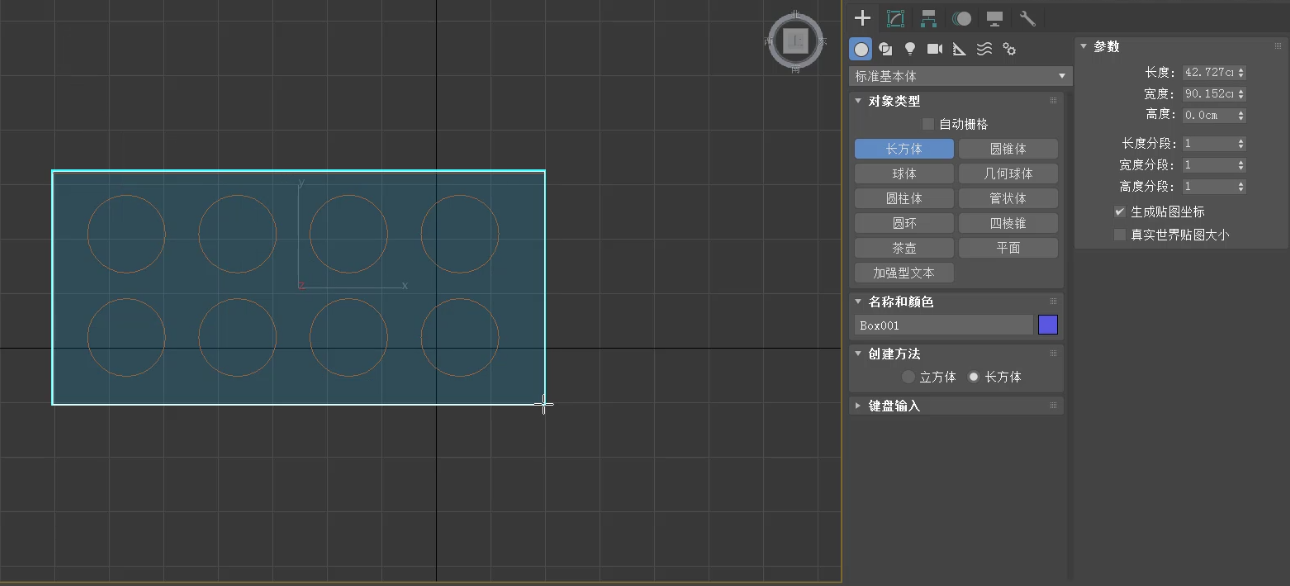
Task: Click the 圆柱体 primitive button
Action: click(904, 198)
